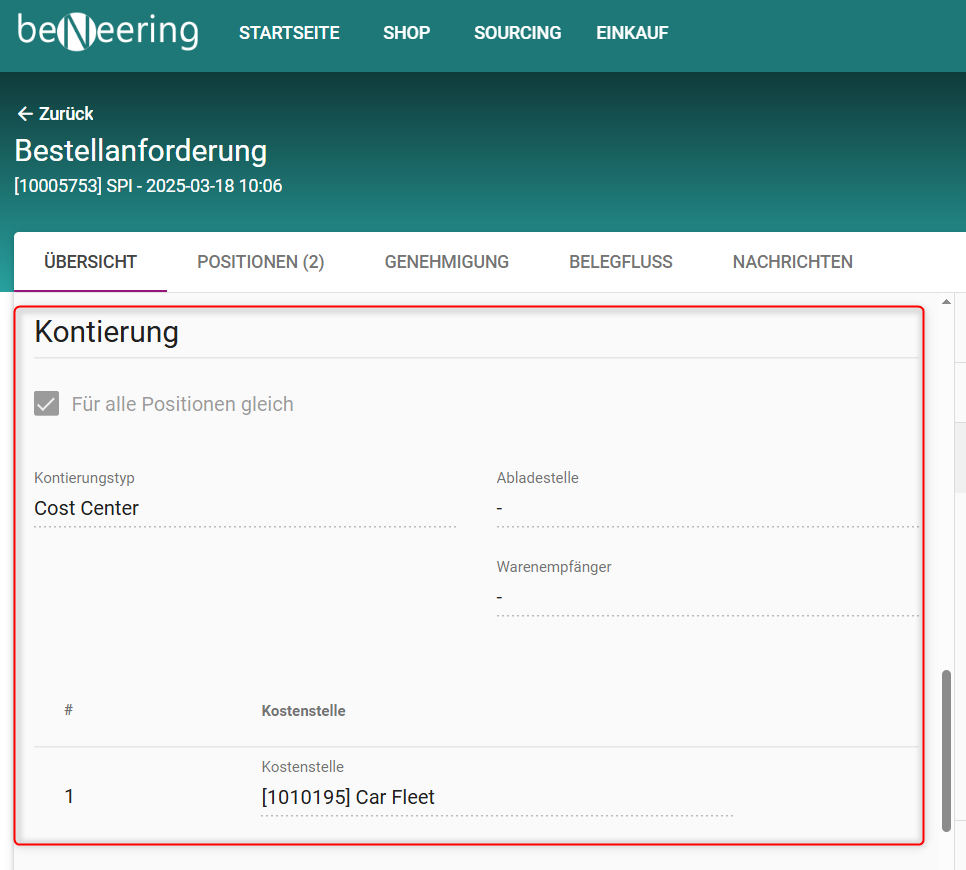Screen dimensions: 966x870
Task: Click the vertical scrollbar thumb
Action: 946,750
